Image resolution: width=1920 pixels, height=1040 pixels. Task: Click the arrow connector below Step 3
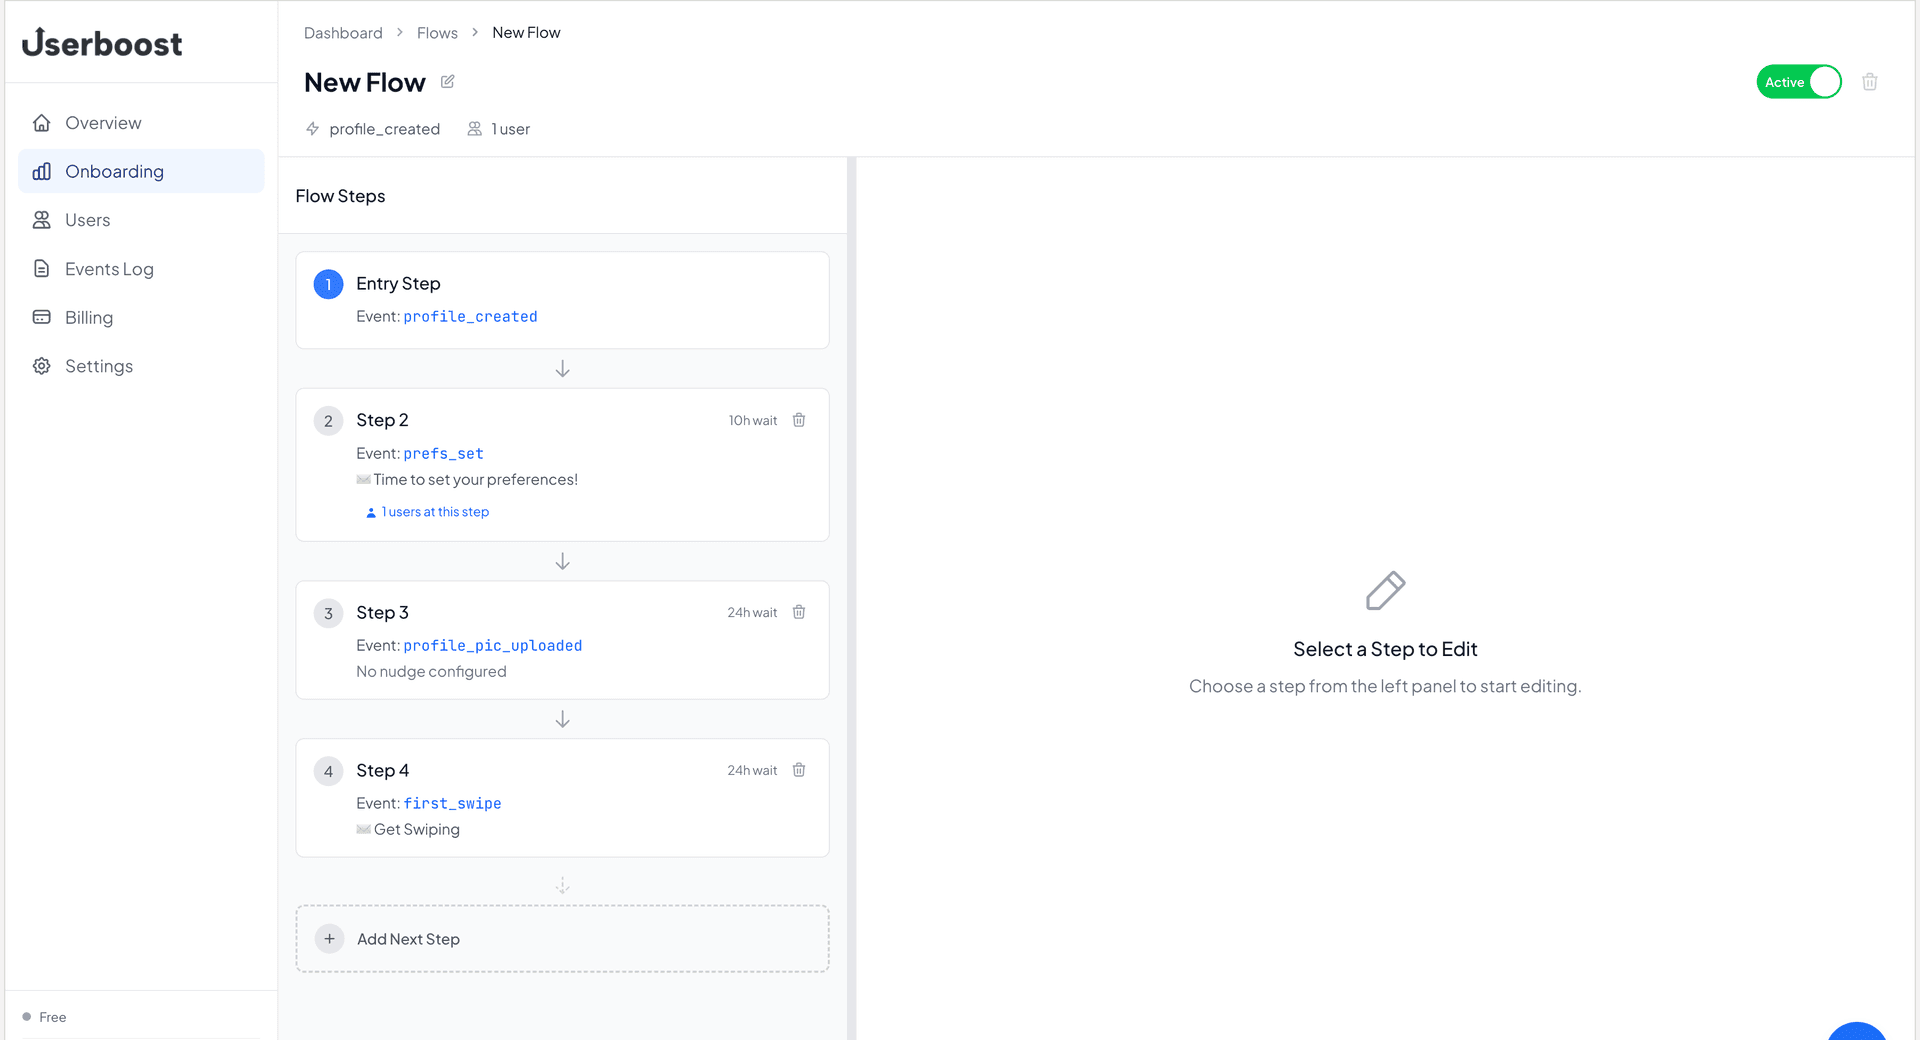point(562,719)
